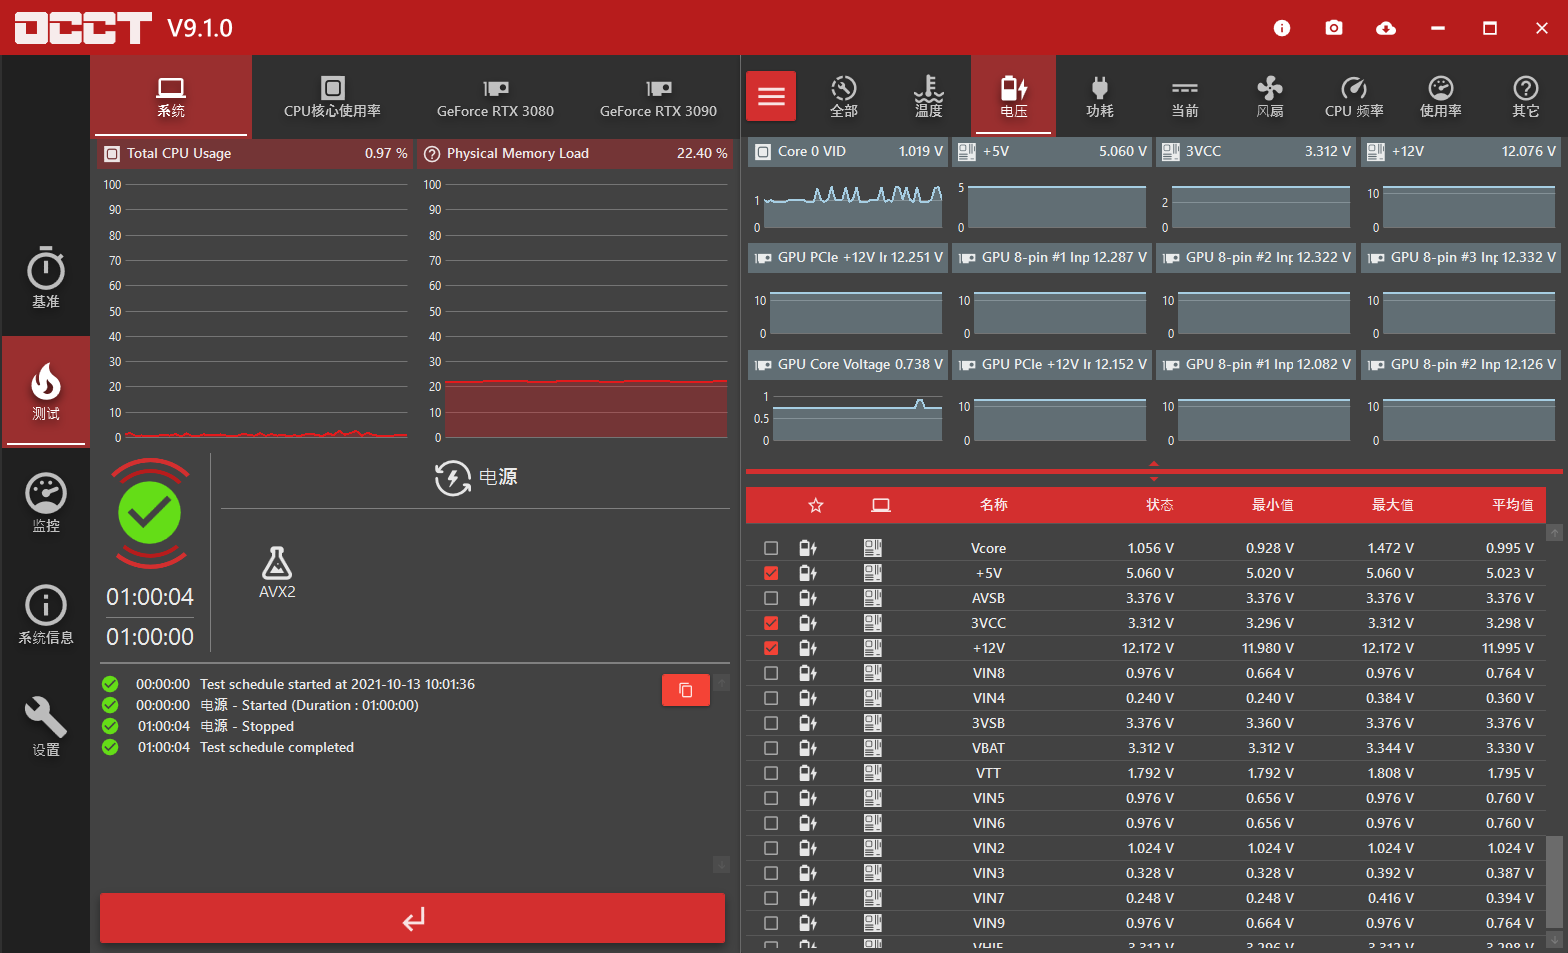Open the info icon in title bar

point(1281,28)
